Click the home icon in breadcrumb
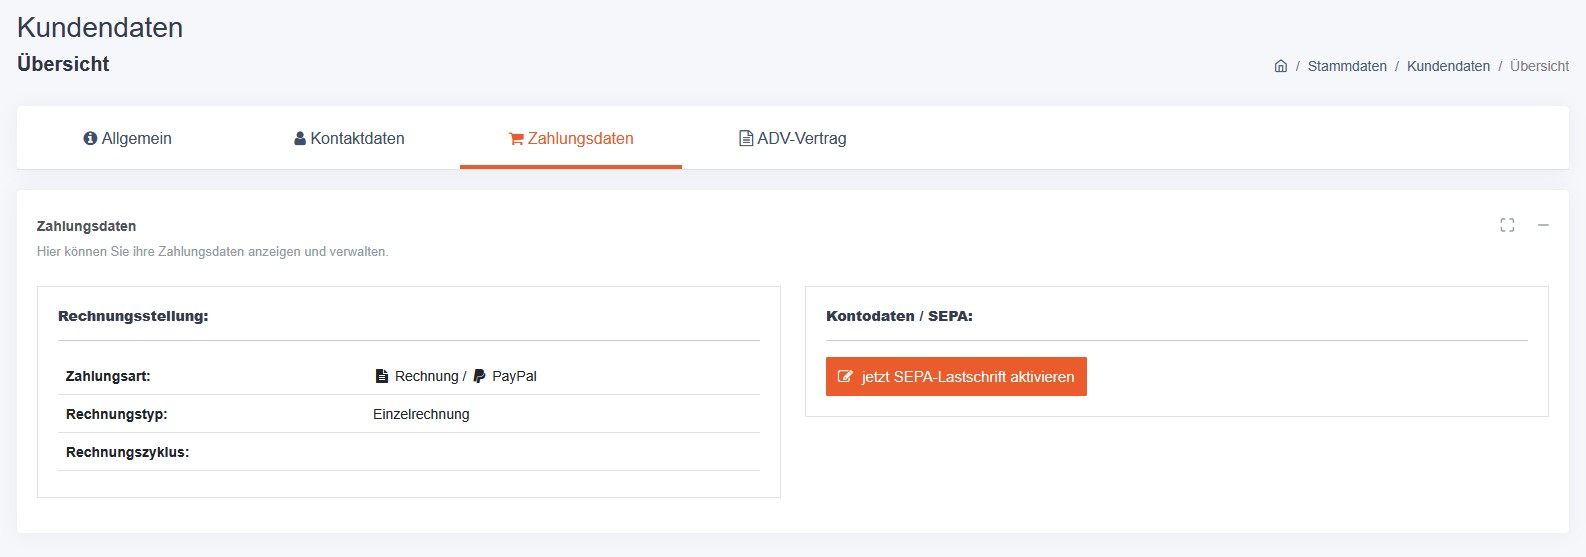The width and height of the screenshot is (1586, 557). click(1281, 66)
